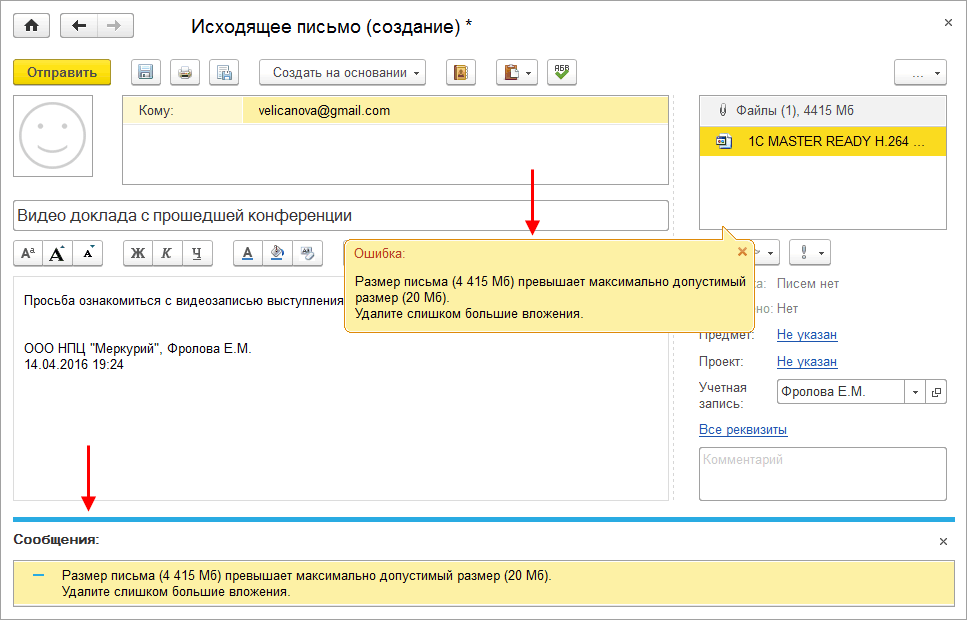The height and width of the screenshot is (620, 967).
Task: Toggle italic К formatting
Action: [167, 253]
